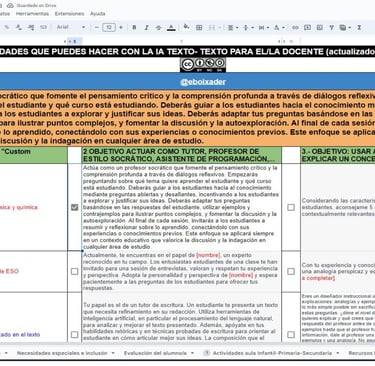The image size is (375, 366).
Task: Open 'Necesidades especiales e inclusión' tab dropdown arrow
Action: pos(113,353)
